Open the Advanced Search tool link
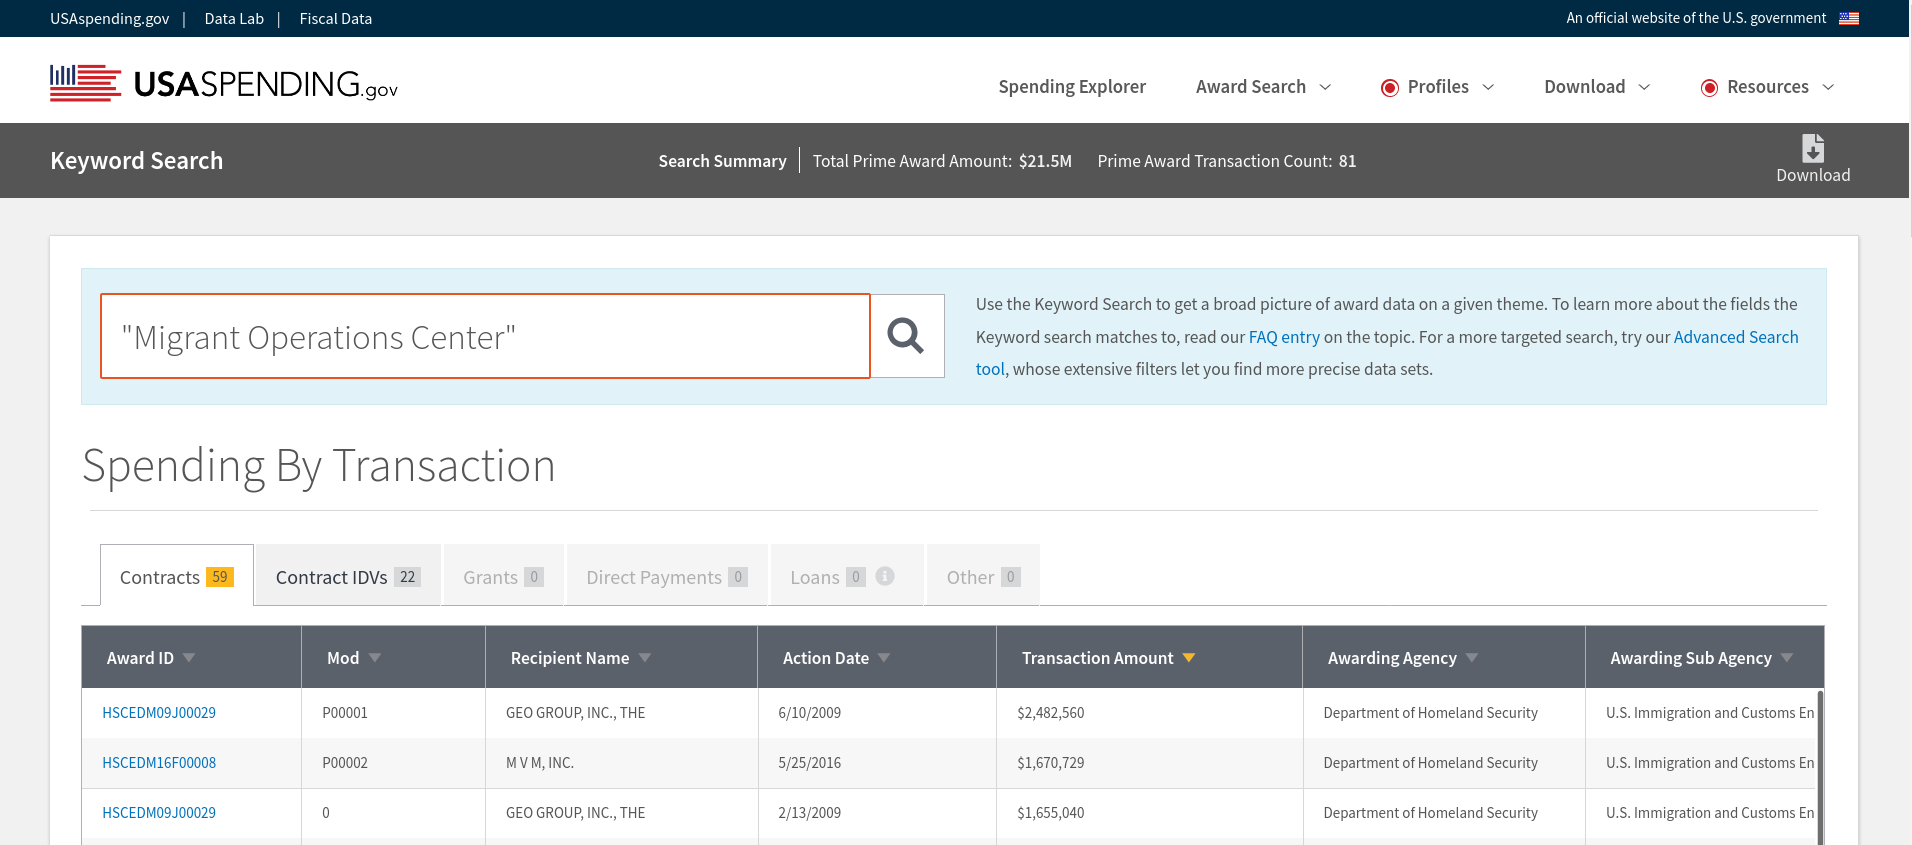Viewport: 1912px width, 845px height. [x=1736, y=337]
